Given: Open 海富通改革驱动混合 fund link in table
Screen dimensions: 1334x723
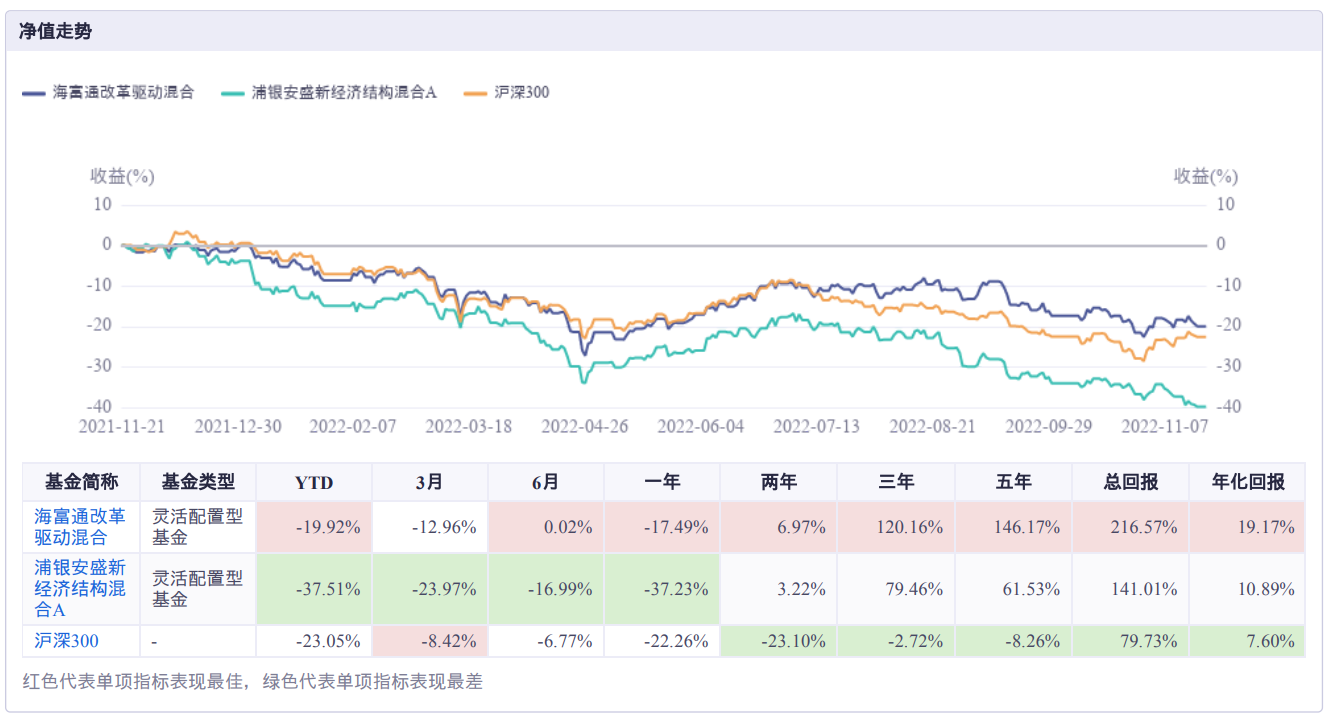Looking at the screenshot, I should 80,527.
